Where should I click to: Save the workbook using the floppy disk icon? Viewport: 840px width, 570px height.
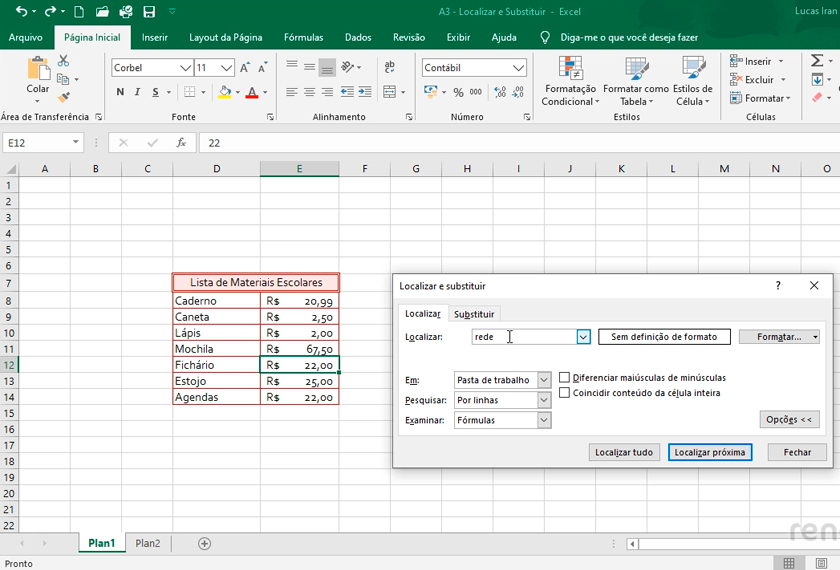coord(149,12)
